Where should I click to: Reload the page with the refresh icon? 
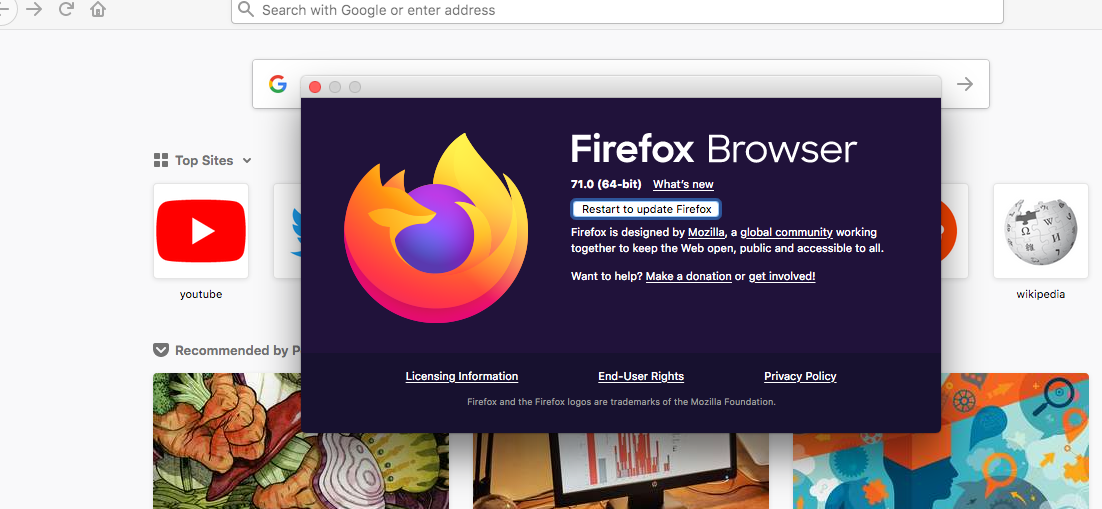coord(66,9)
